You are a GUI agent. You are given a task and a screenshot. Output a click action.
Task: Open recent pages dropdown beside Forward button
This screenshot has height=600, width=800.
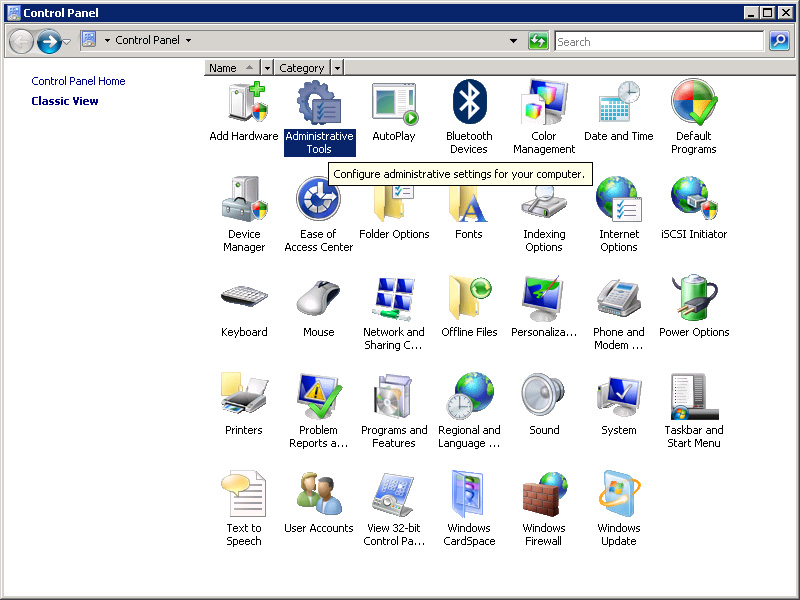66,42
